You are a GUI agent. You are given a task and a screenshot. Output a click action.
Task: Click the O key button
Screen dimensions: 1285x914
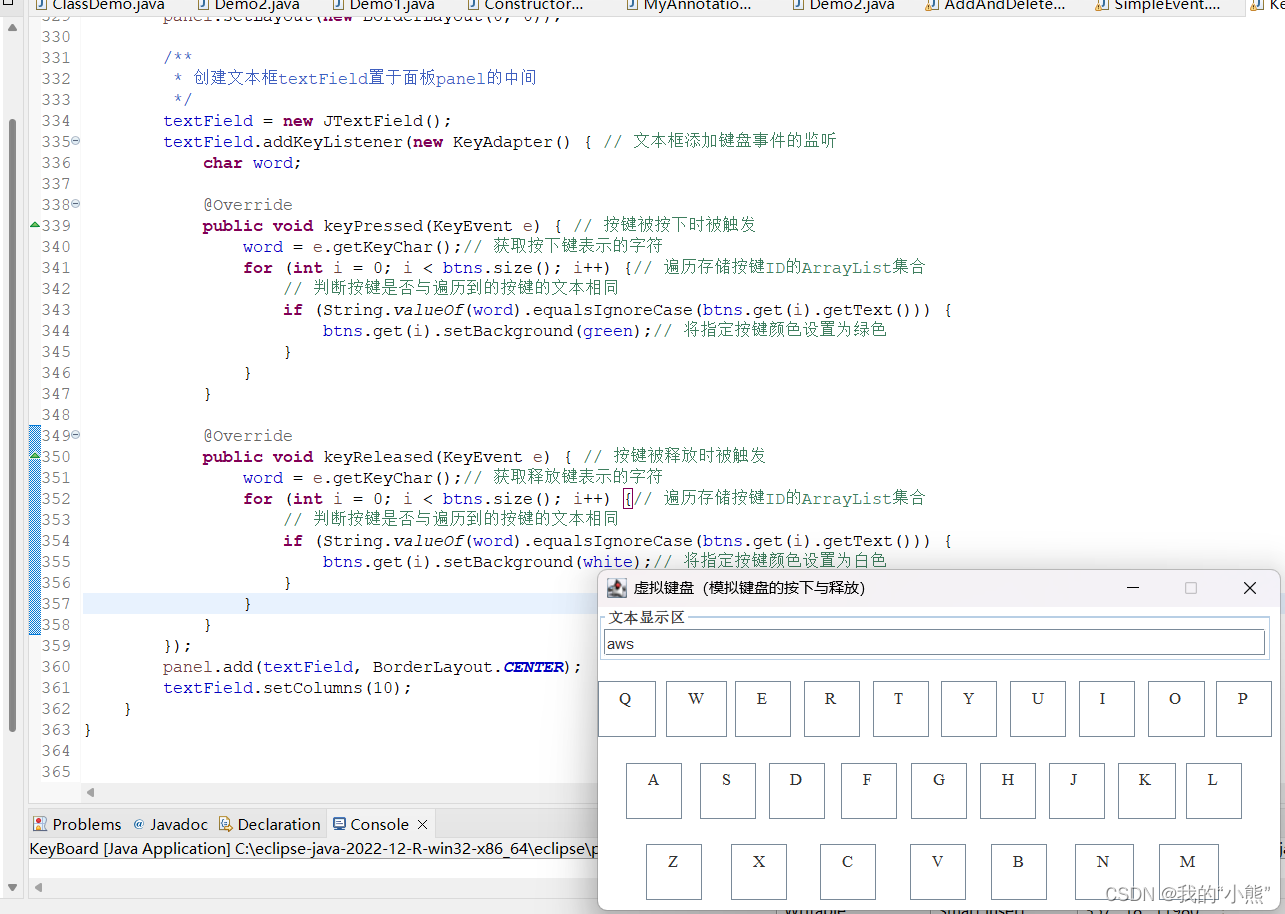pyautogui.click(x=1175, y=709)
